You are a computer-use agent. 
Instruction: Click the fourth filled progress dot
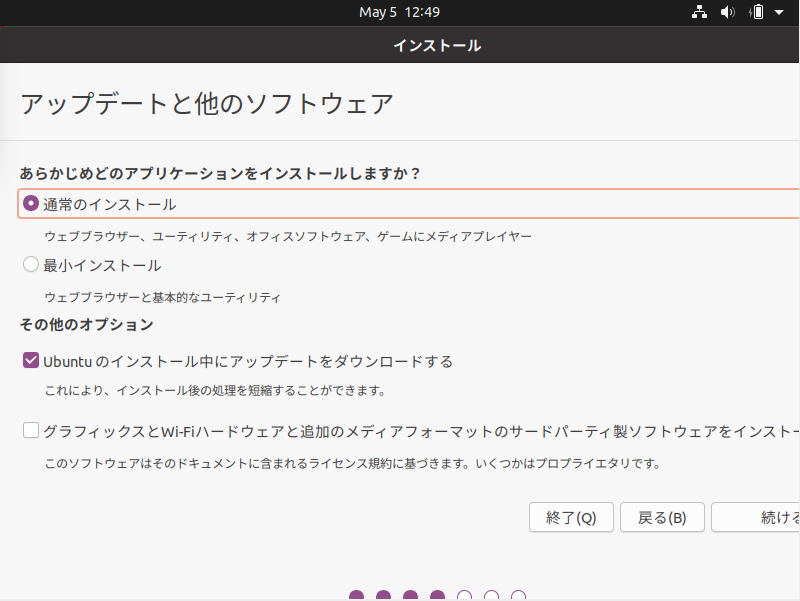tap(438, 595)
